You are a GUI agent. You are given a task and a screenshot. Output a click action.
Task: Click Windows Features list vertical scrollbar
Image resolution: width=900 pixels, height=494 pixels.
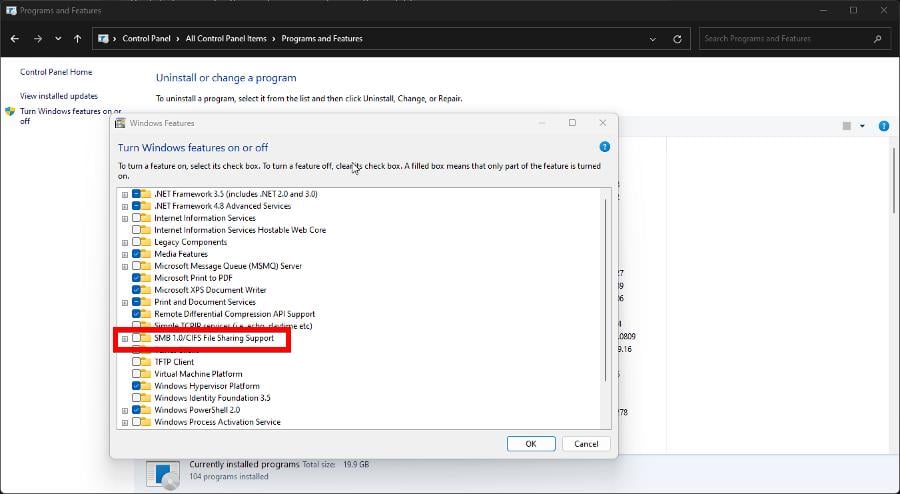605,290
